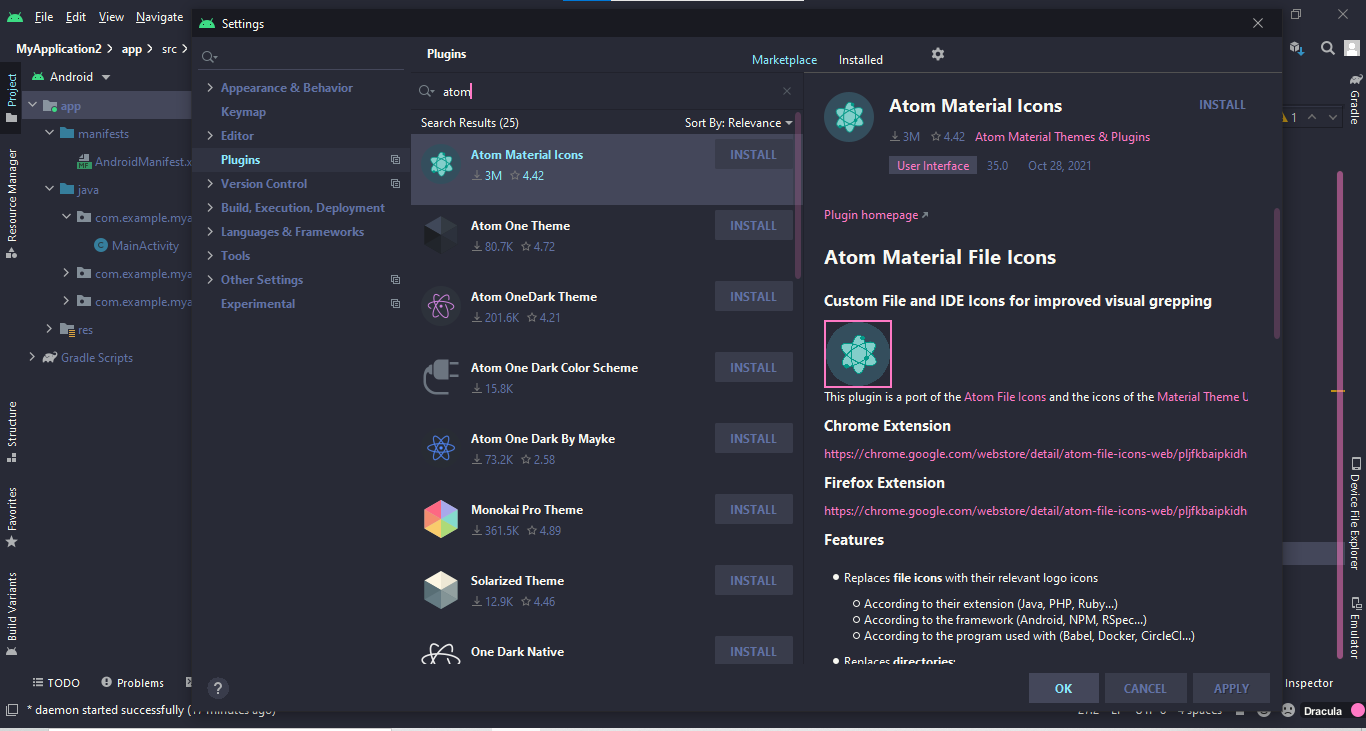Open the Problems tool window tab
This screenshot has height=731, width=1366.
click(x=132, y=683)
